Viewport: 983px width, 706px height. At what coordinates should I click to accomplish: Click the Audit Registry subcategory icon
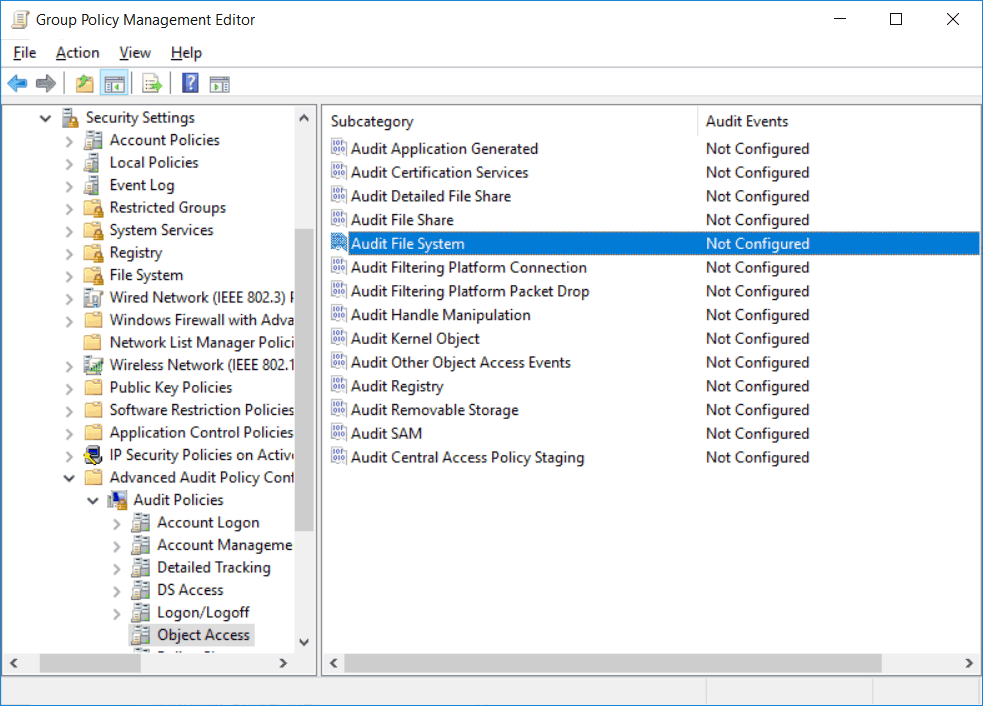click(x=341, y=386)
